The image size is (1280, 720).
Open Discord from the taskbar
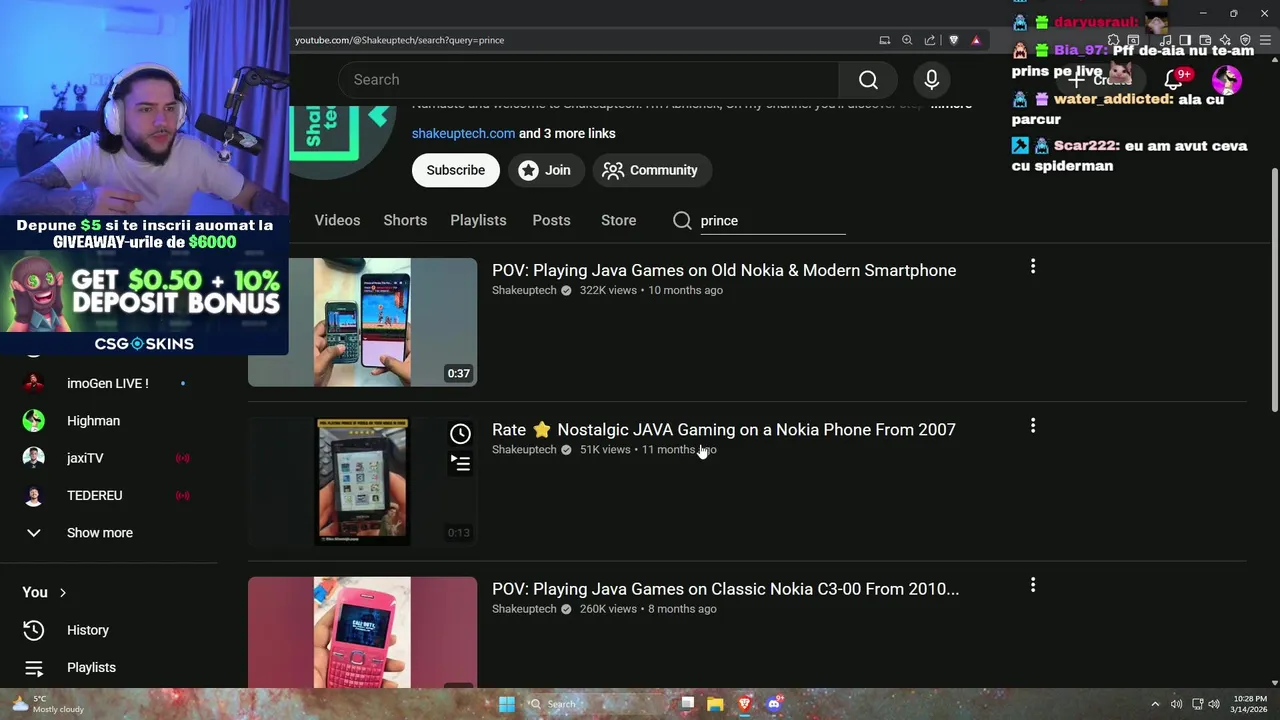pos(773,704)
